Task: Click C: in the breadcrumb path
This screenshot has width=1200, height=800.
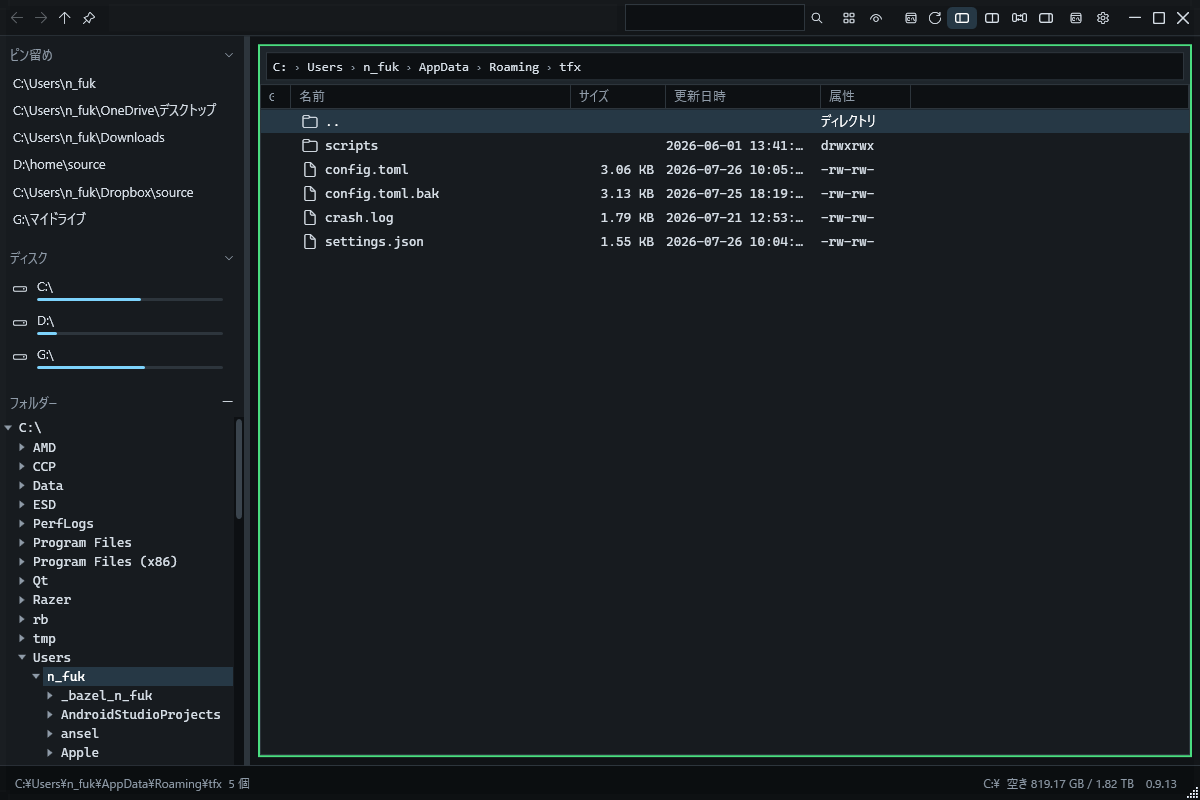Action: [x=280, y=67]
